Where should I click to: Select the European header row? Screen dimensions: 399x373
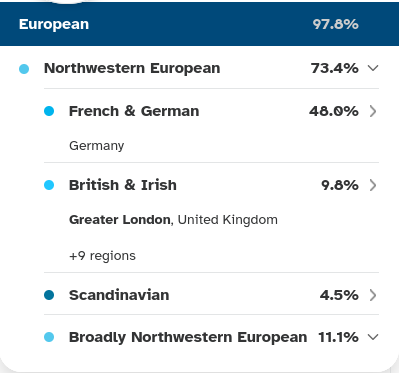[x=199, y=24]
